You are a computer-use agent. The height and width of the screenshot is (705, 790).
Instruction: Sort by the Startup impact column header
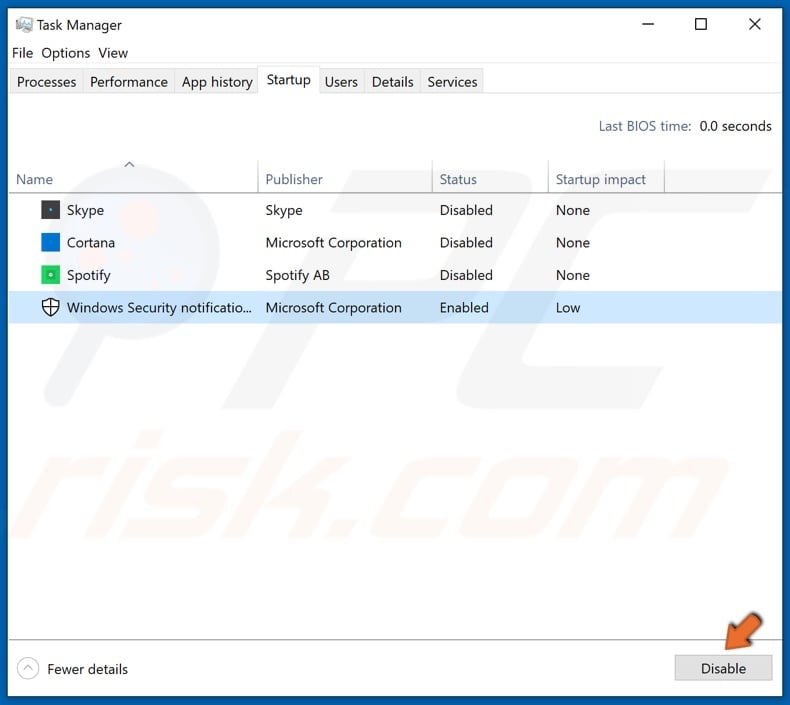(x=607, y=179)
